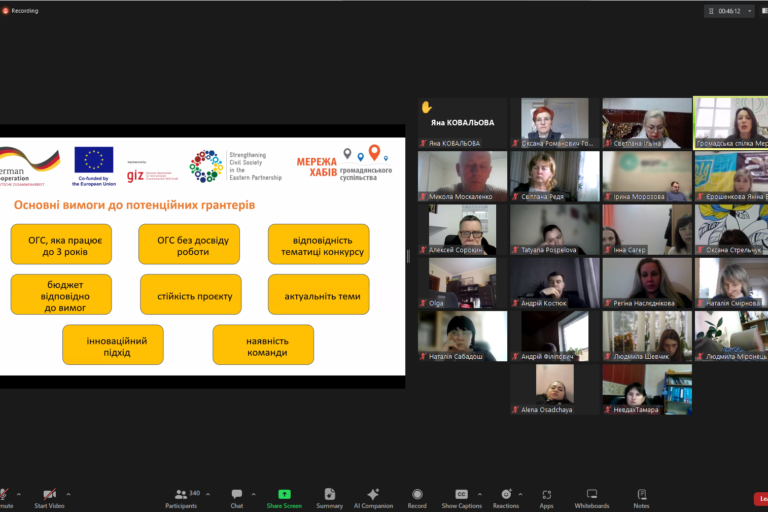768x512 pixels.
Task: Select Оксана Стрельчук video tile
Action: tap(731, 230)
